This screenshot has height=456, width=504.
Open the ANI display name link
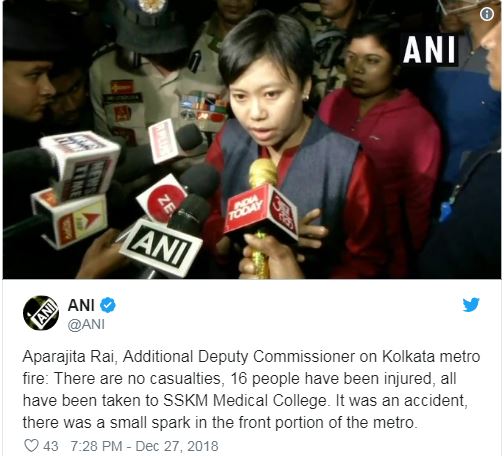coord(81,305)
